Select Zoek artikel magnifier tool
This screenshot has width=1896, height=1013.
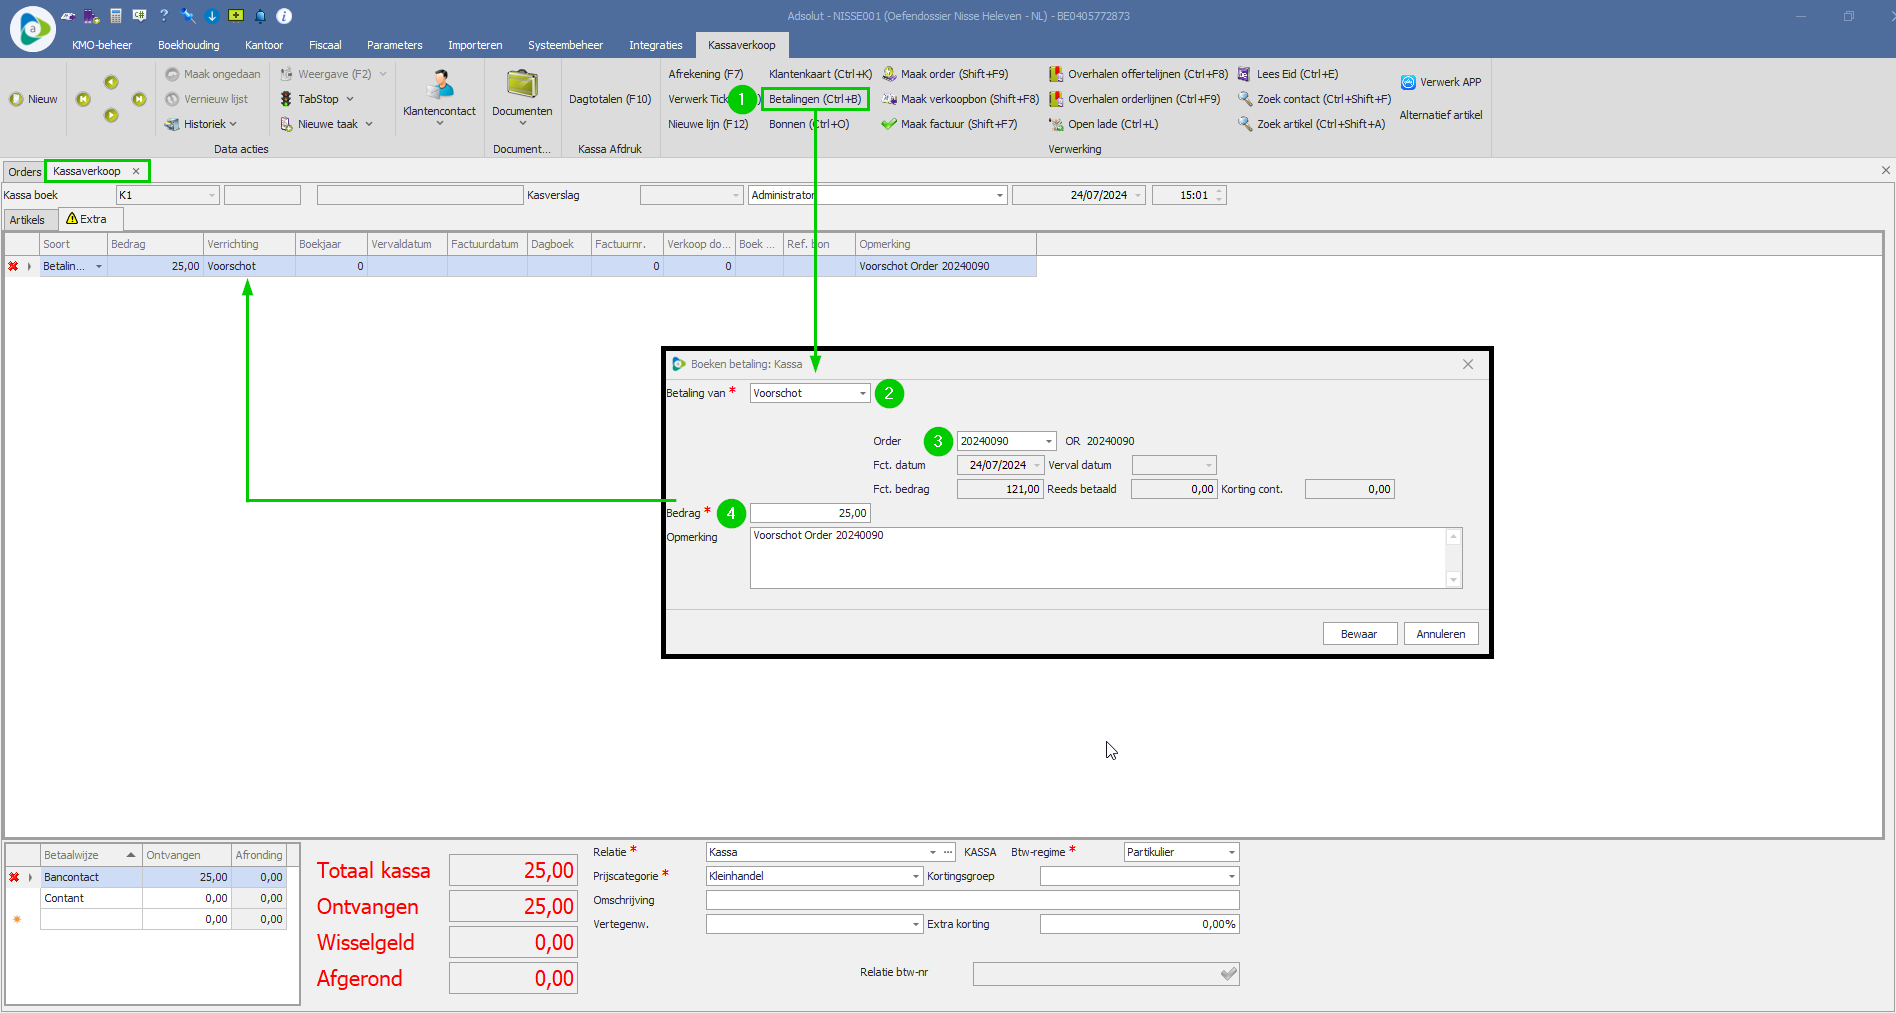pos(1245,124)
